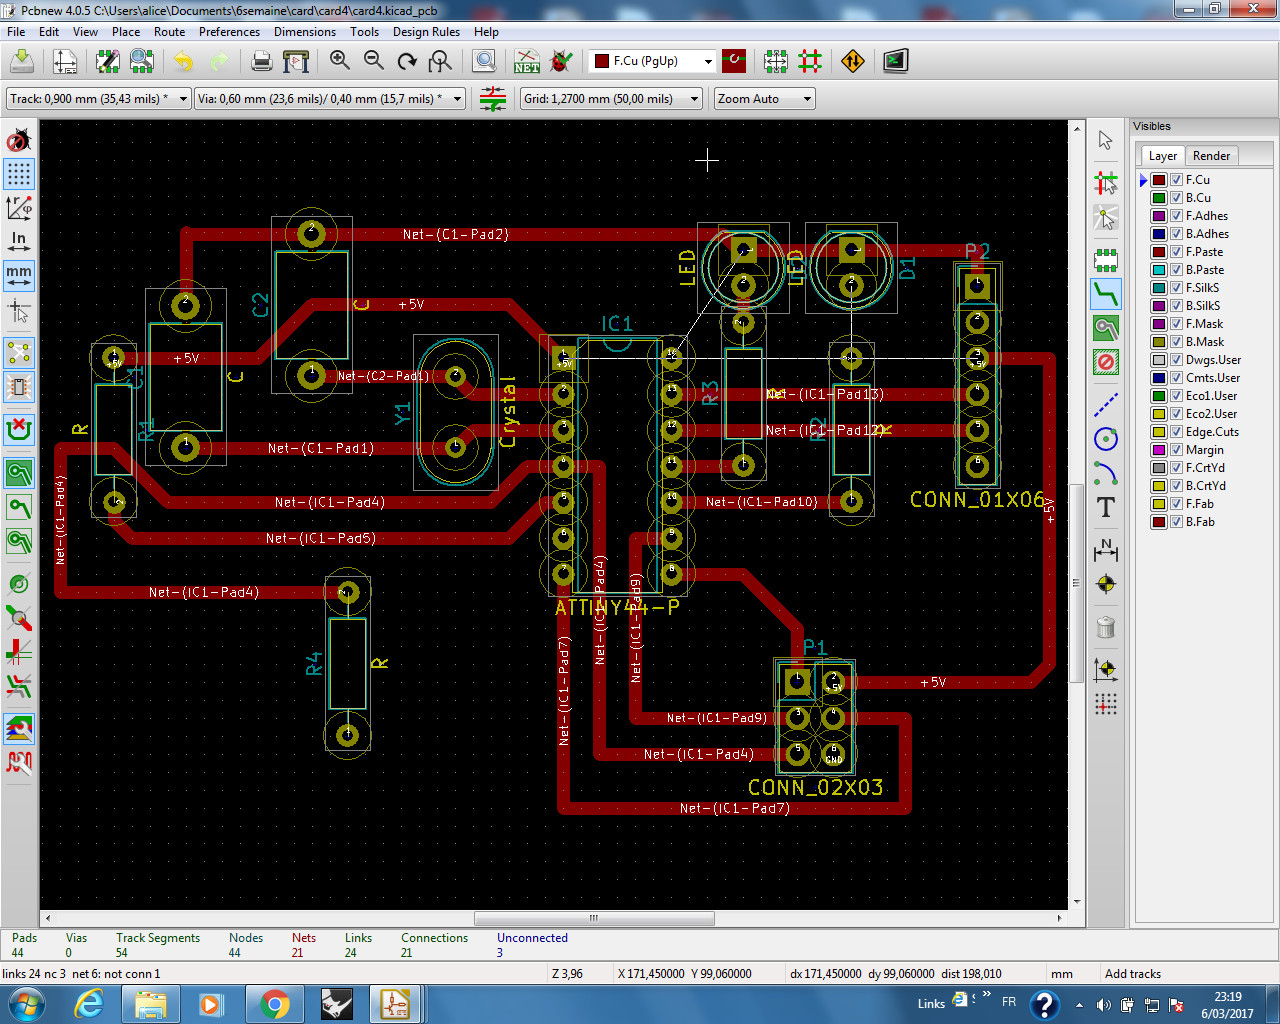1280x1024 pixels.
Task: Select the Add circle drawing tool
Action: (1105, 439)
